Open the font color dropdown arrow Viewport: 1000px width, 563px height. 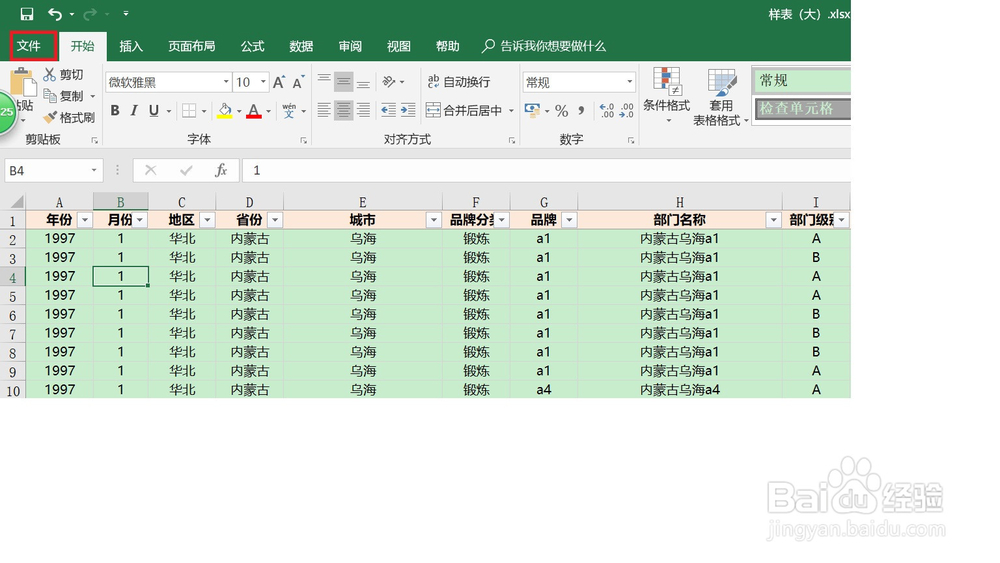click(x=268, y=111)
